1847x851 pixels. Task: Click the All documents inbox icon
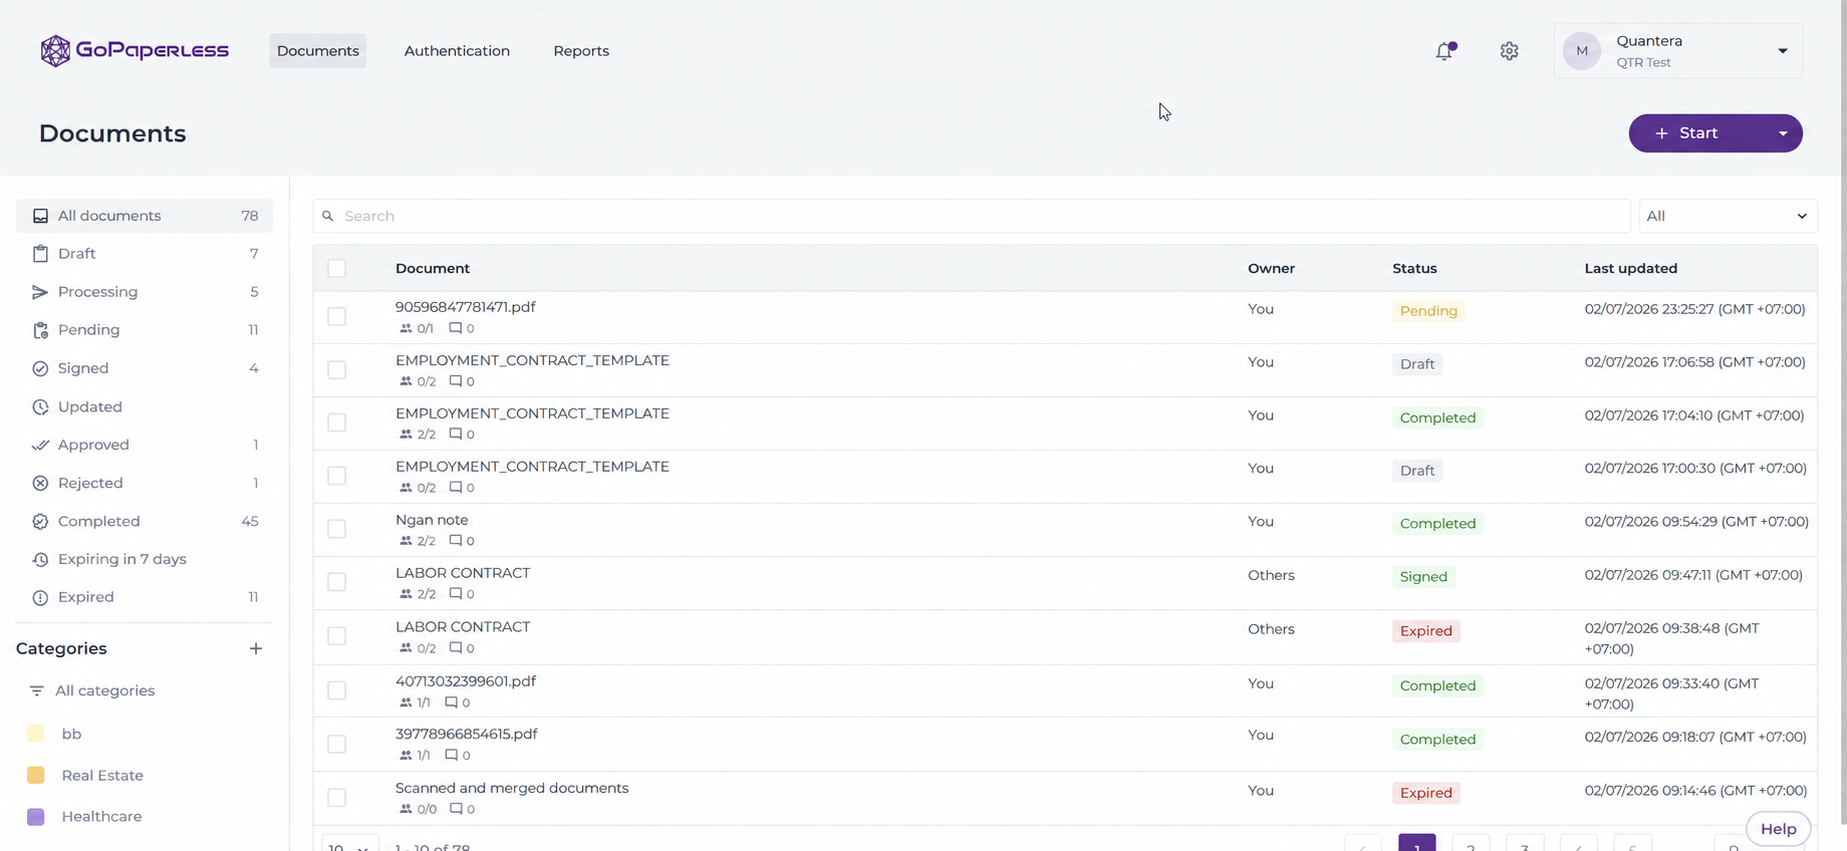click(40, 216)
